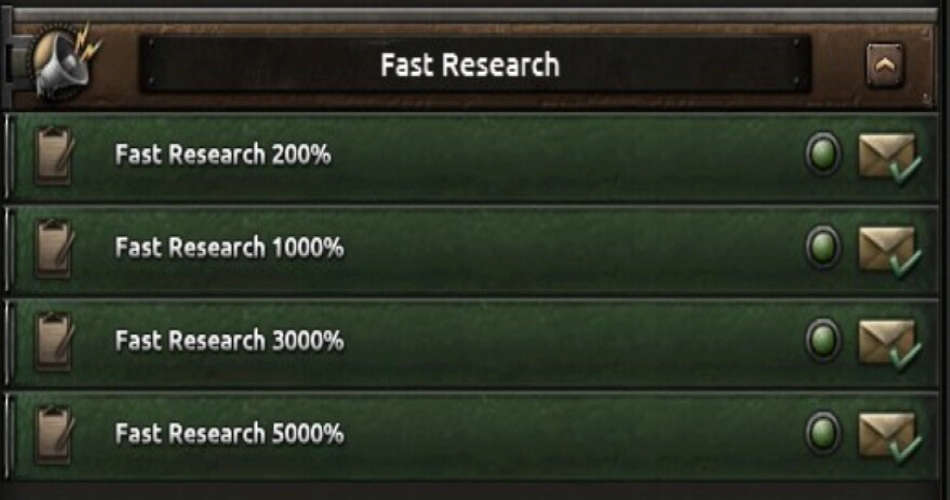Screen dimensions: 950x500
Task: Choose the Fast Research 3000% label
Action: click(x=229, y=341)
